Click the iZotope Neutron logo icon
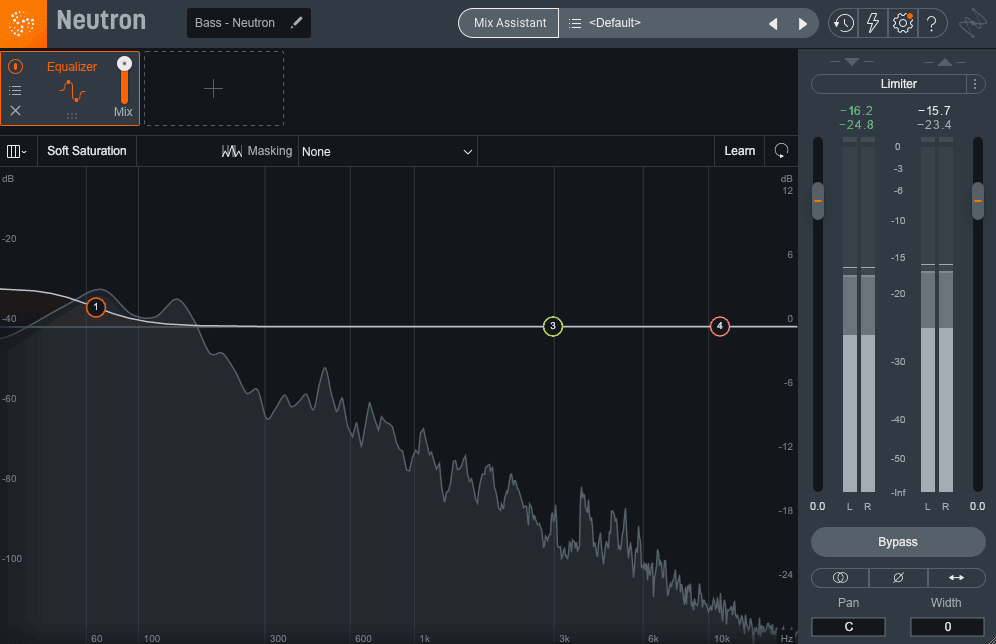Screen dimensions: 996x644 tap(23, 23)
